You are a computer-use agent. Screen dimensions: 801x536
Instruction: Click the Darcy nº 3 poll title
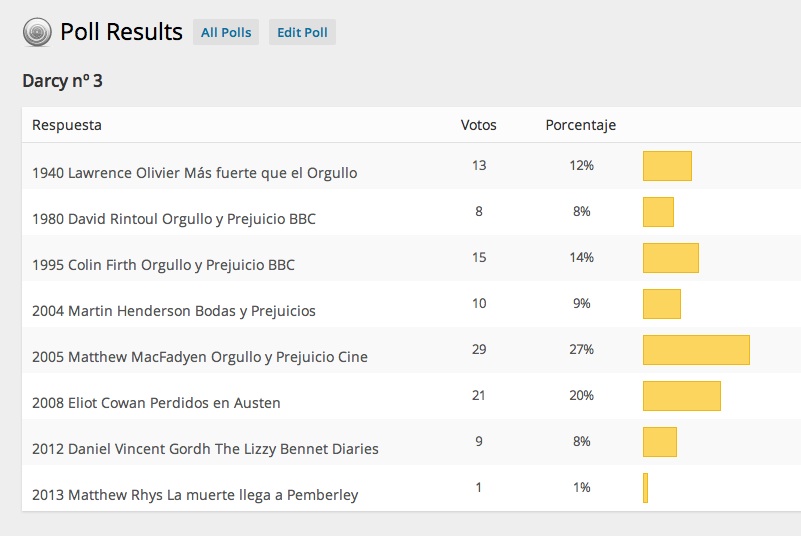62,81
